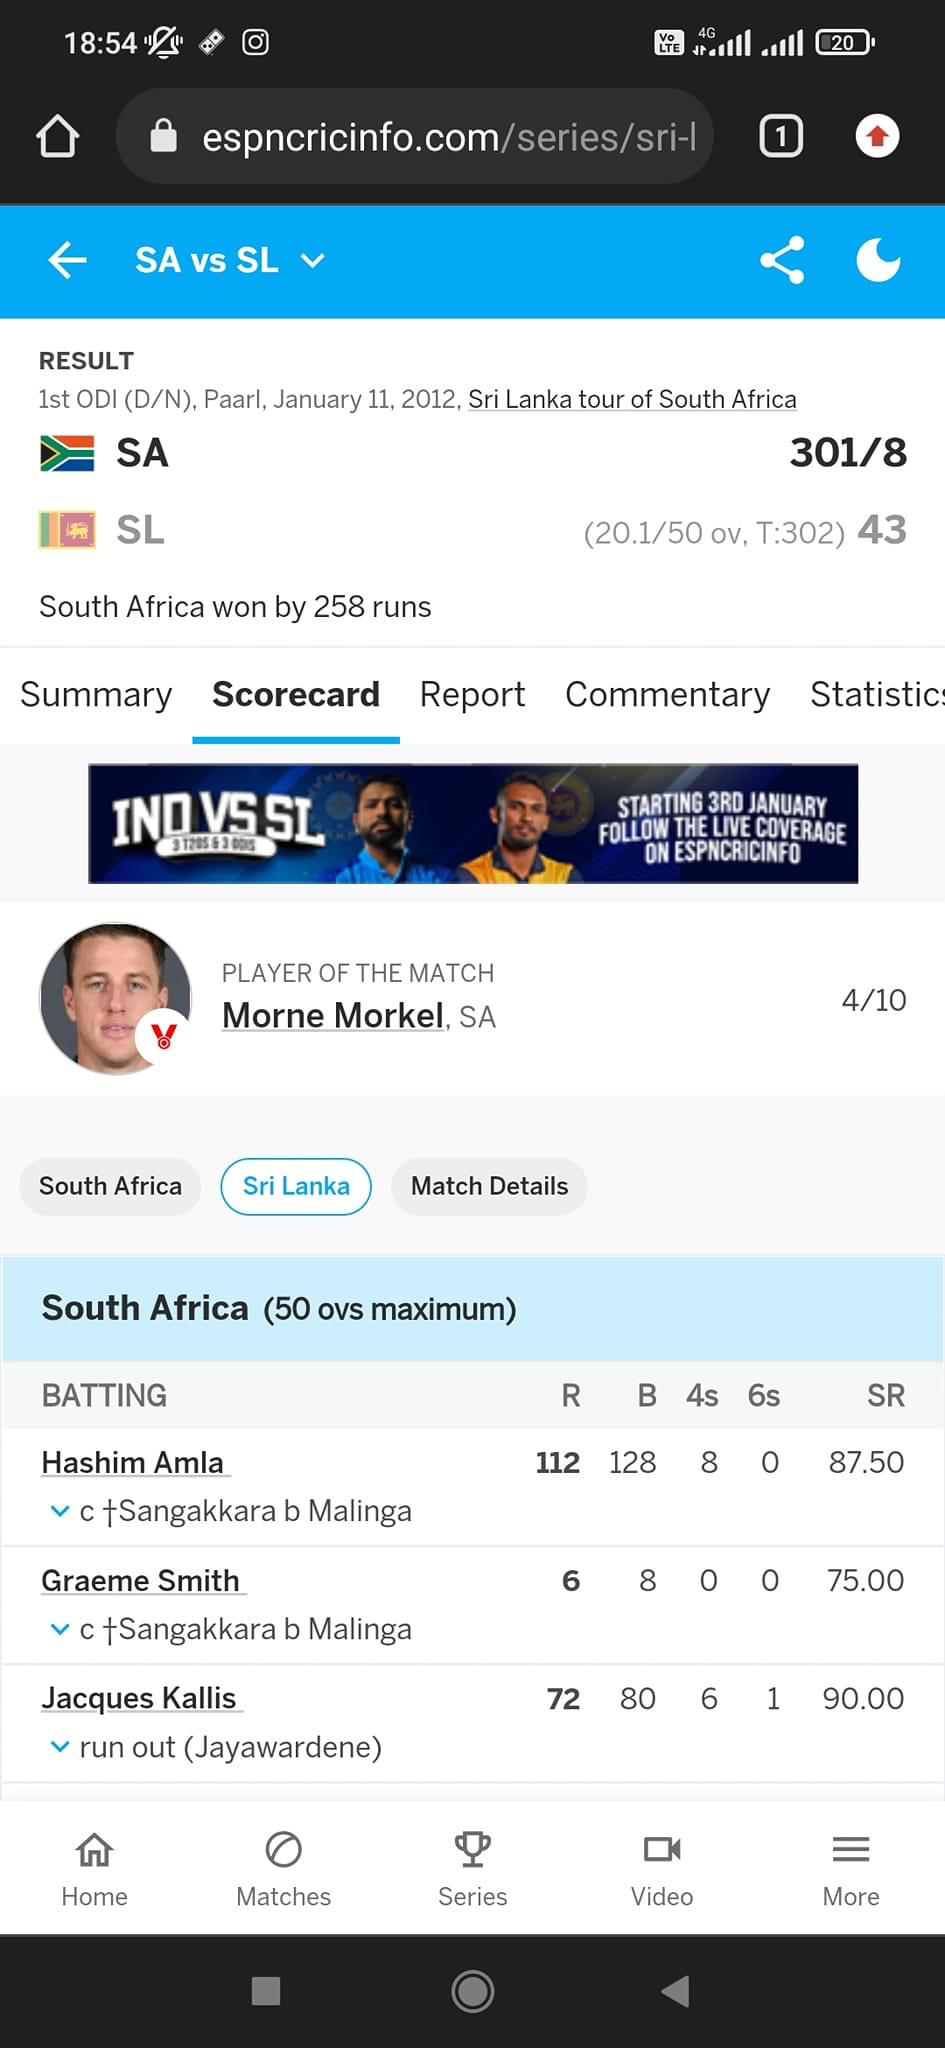Open the Matches section in bottom navigation
This screenshot has height=2048, width=945.
(x=283, y=1869)
